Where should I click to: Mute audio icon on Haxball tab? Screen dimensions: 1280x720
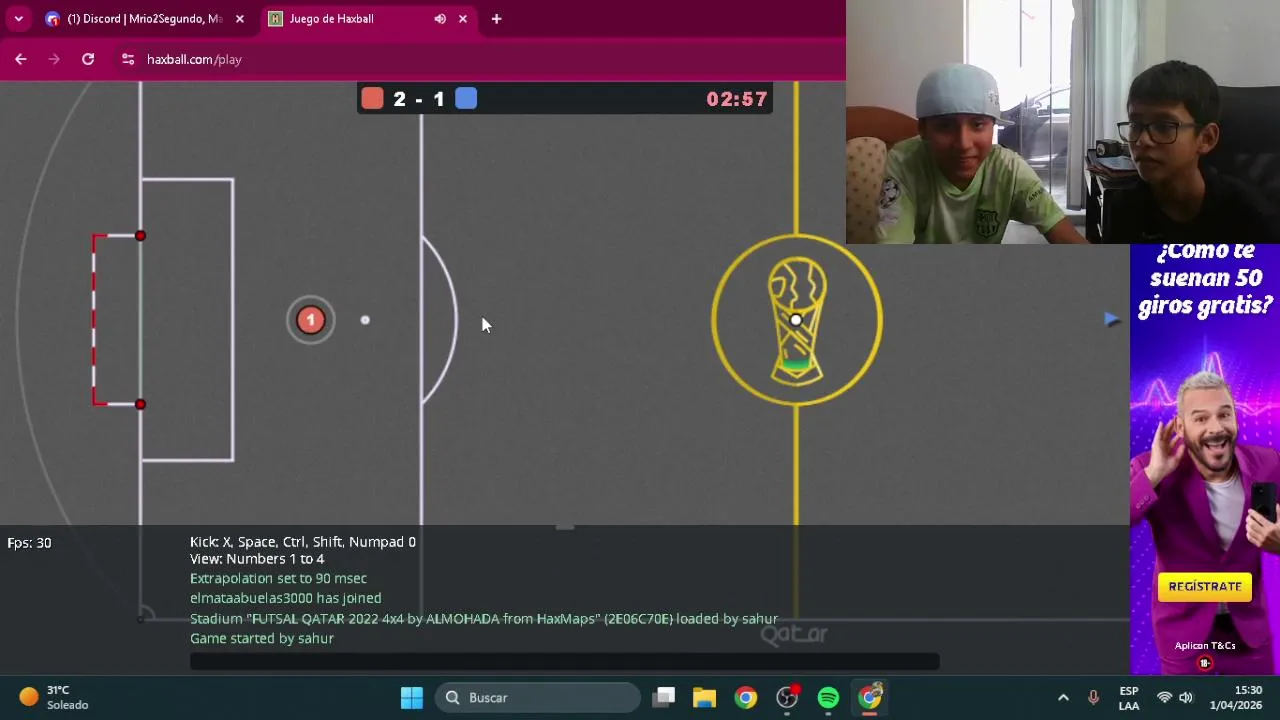click(440, 19)
